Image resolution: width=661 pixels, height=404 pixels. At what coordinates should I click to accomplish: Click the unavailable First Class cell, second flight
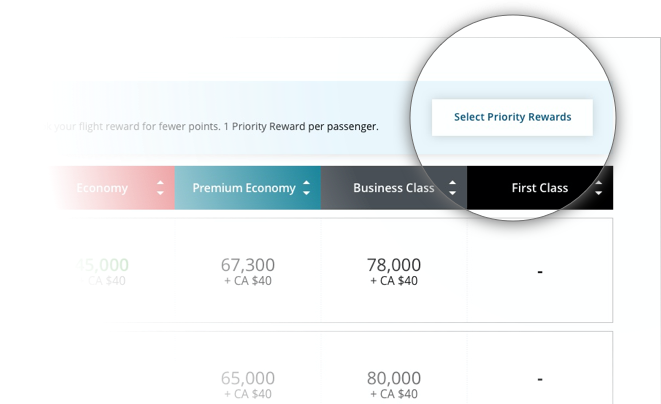(540, 380)
